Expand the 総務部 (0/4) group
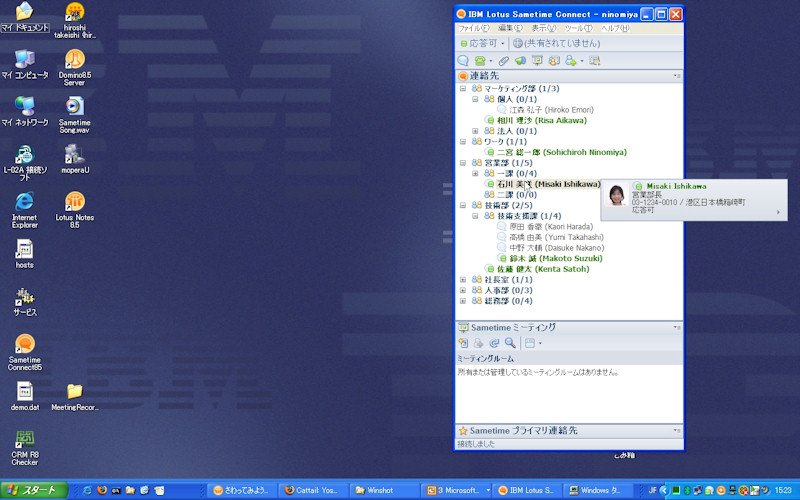 click(463, 301)
